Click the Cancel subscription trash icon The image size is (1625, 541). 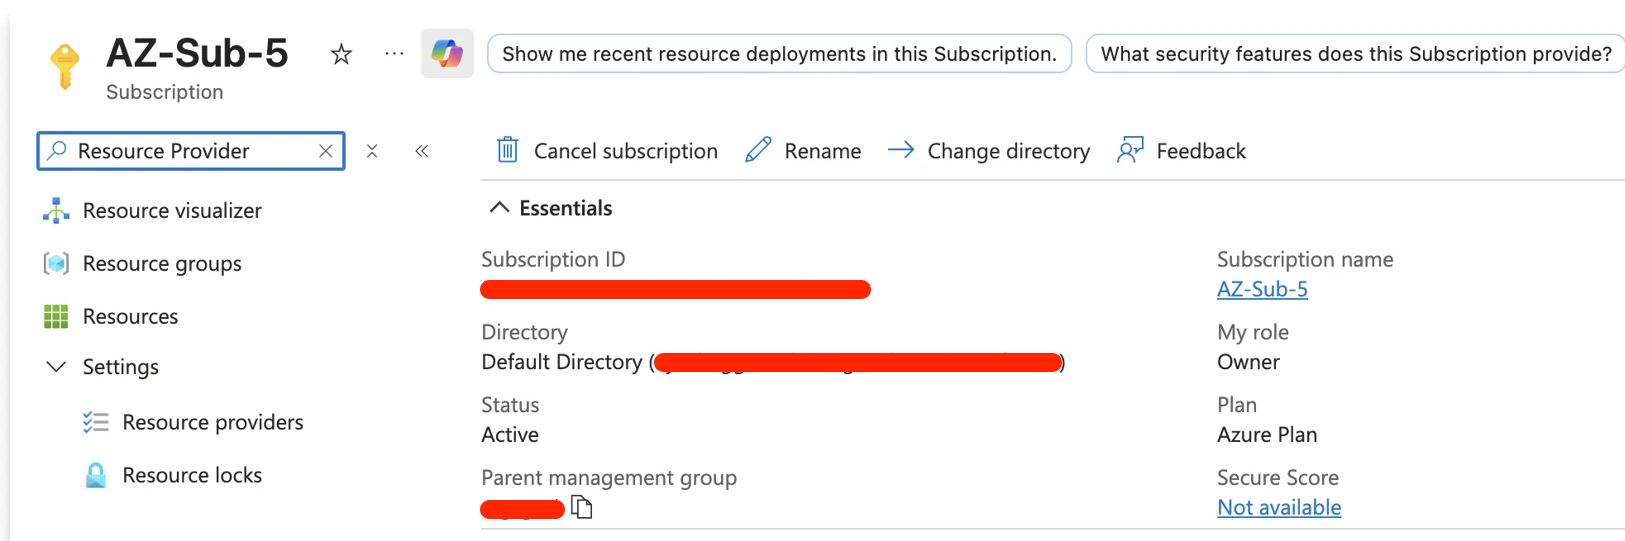(x=508, y=150)
